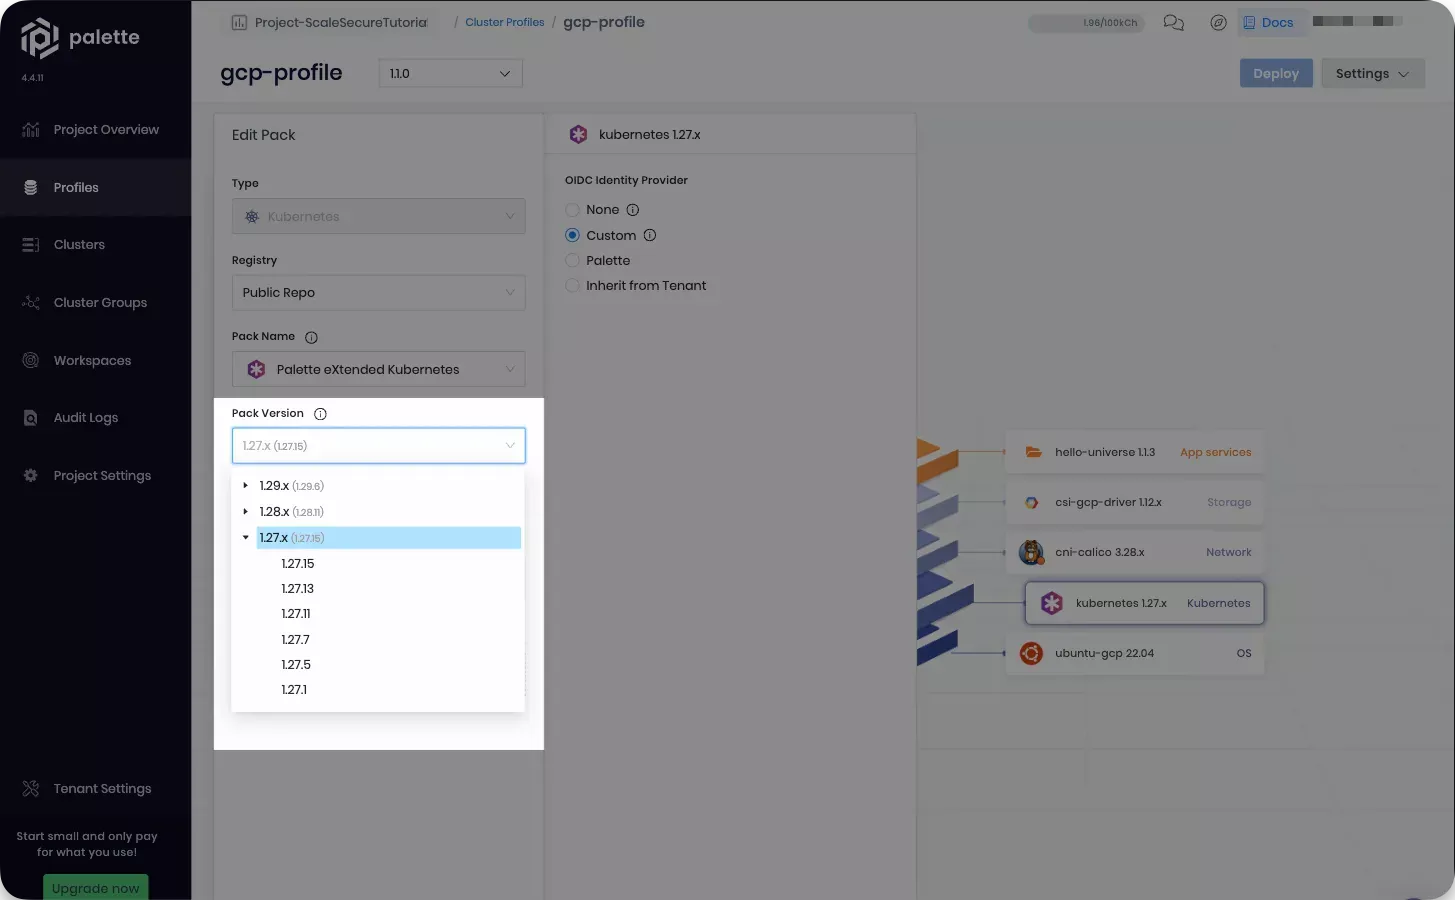Select version 1.27.13

[298, 589]
